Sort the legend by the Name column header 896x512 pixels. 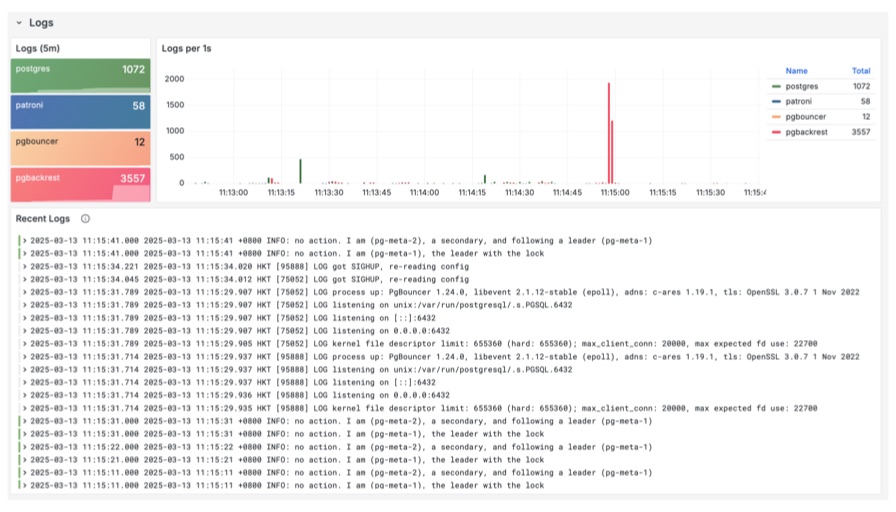(x=796, y=71)
